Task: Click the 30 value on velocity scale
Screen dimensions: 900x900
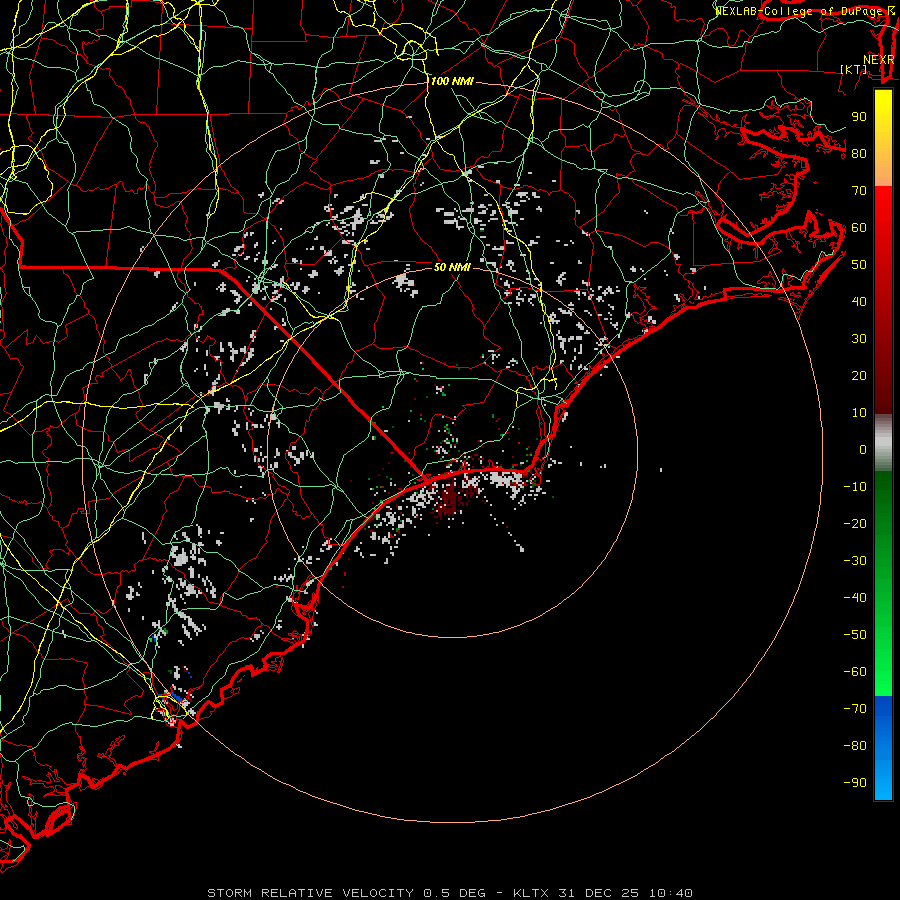Action: (859, 339)
